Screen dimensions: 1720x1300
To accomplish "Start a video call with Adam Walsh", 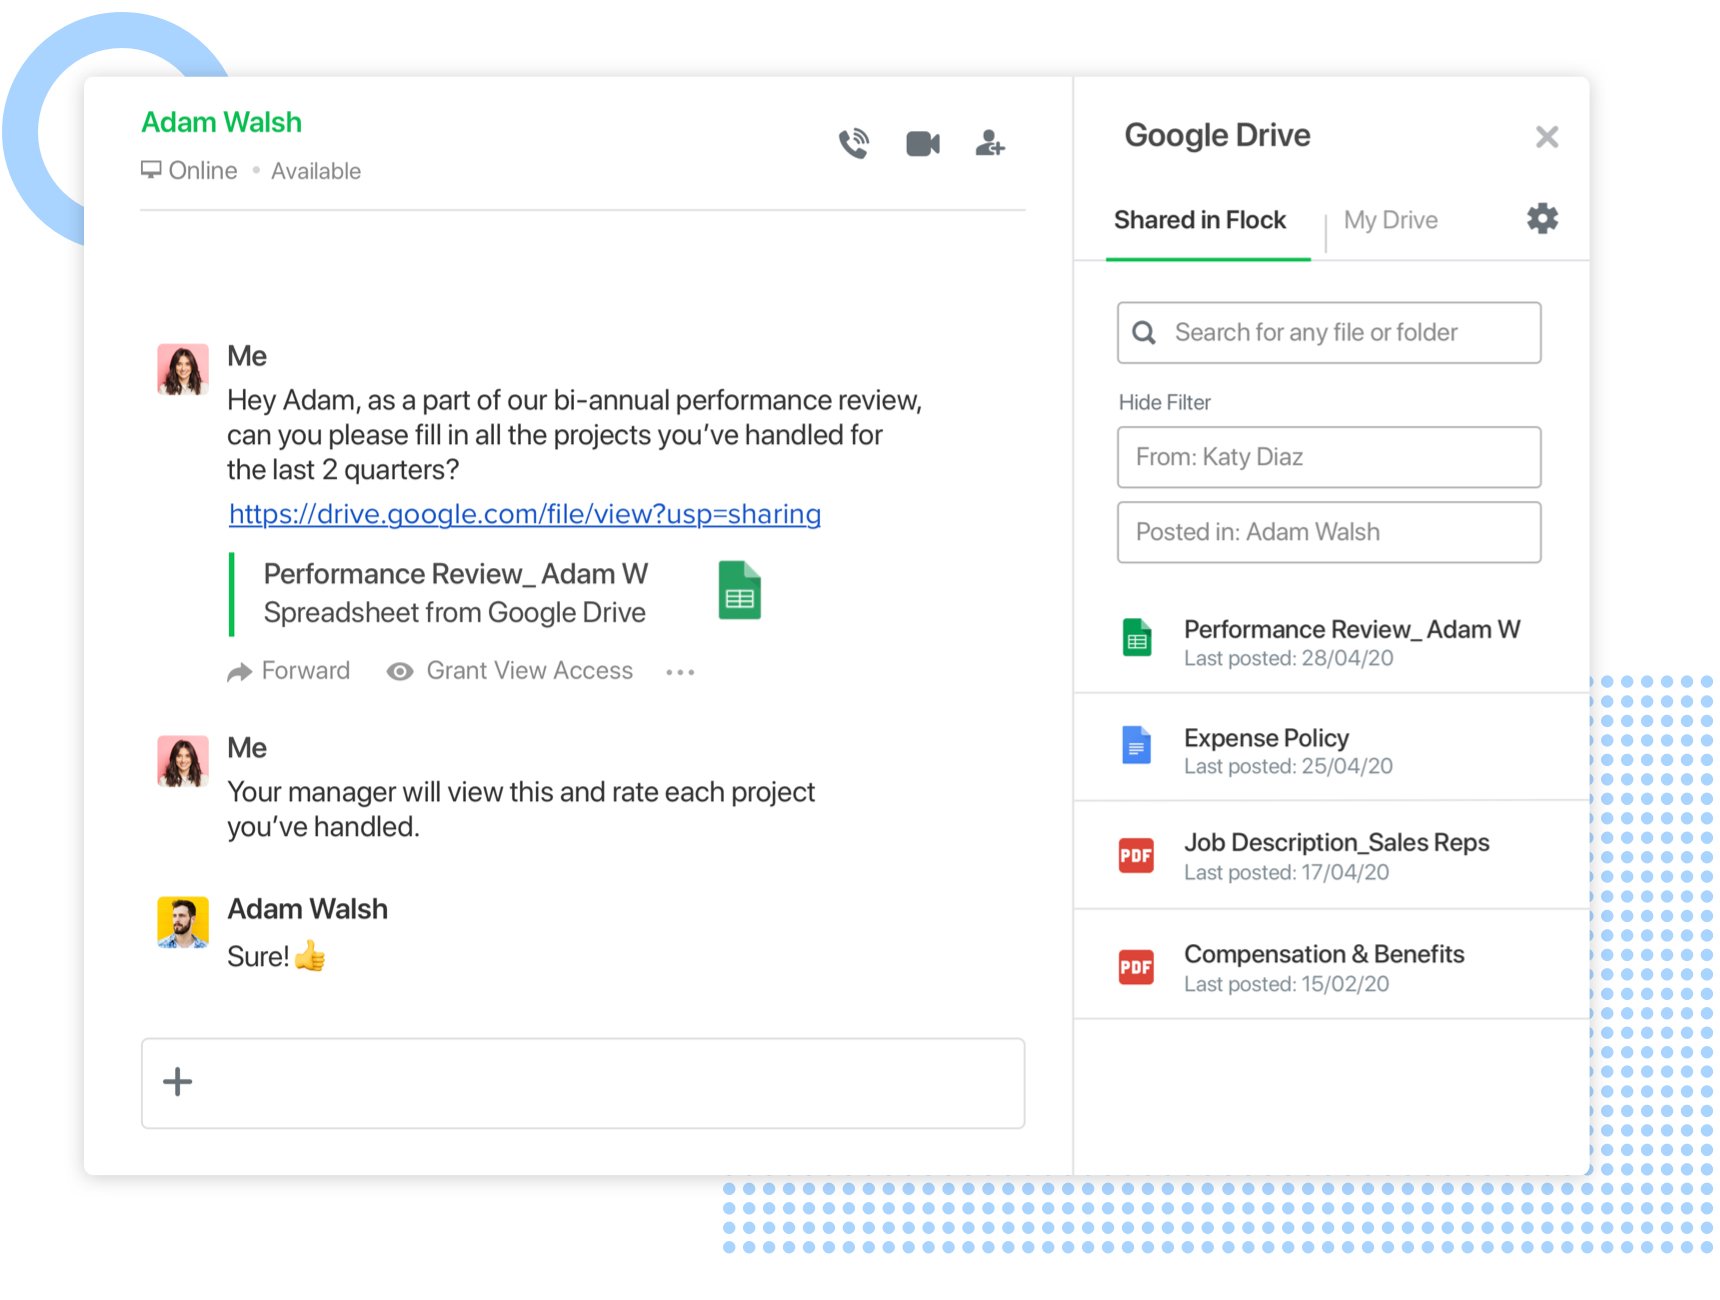I will pyautogui.click(x=922, y=143).
